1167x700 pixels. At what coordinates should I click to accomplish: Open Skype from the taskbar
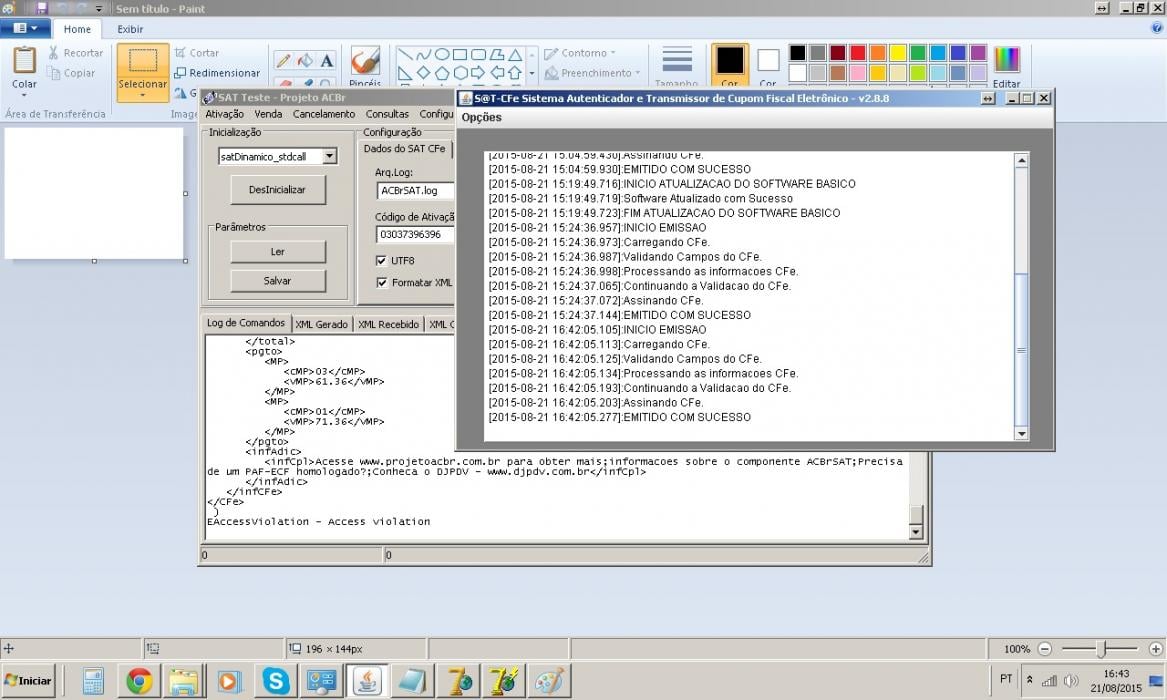click(275, 681)
